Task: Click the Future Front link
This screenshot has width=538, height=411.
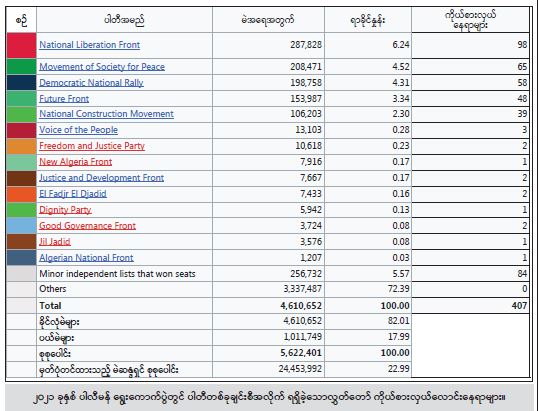Action: point(64,99)
